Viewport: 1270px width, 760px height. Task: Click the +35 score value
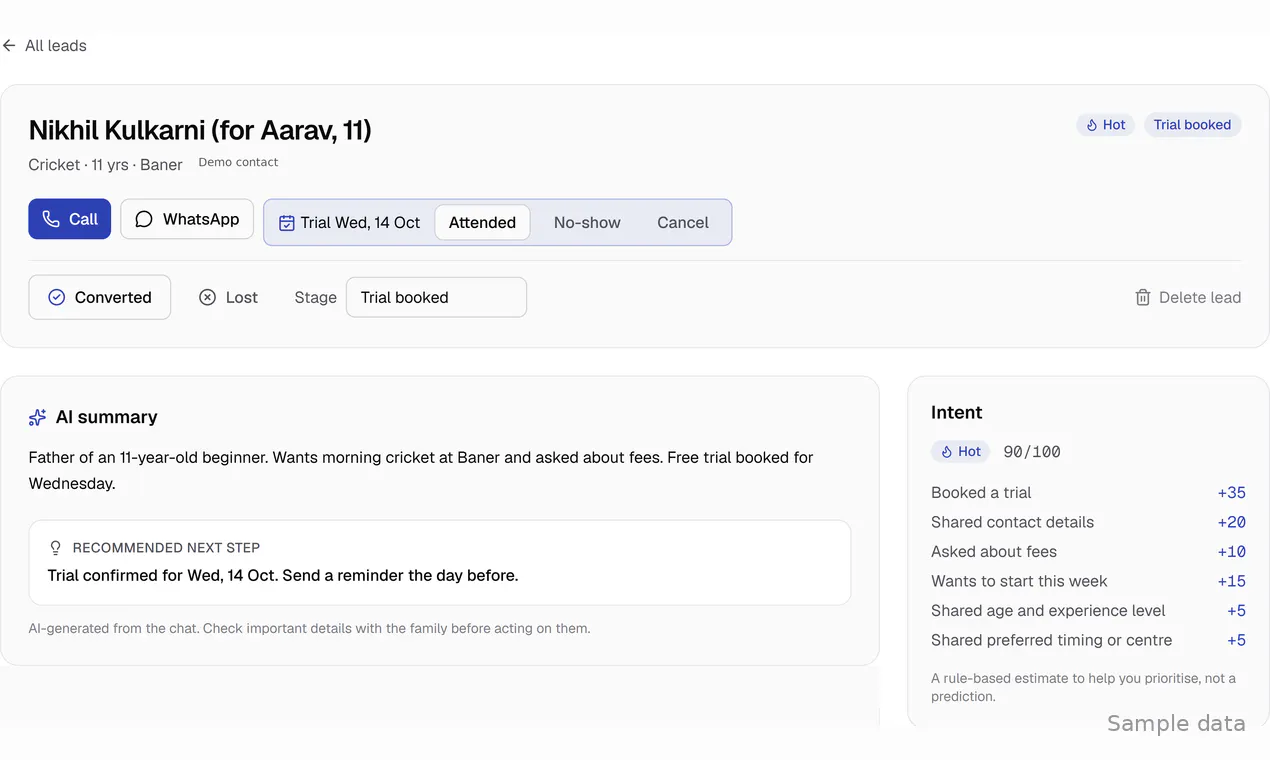1231,492
